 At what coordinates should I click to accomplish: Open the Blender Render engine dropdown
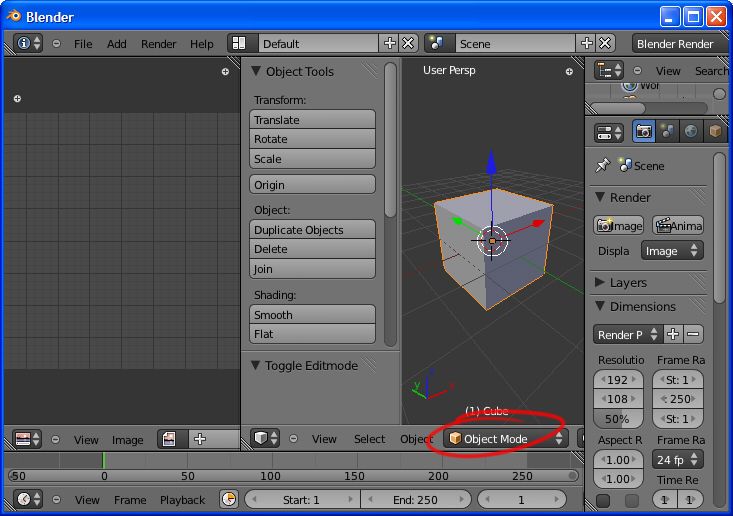[679, 44]
